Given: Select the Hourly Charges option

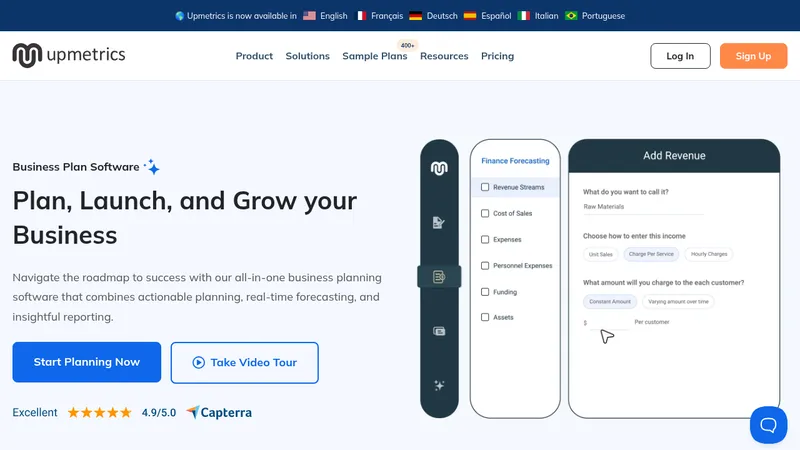Looking at the screenshot, I should [709, 254].
